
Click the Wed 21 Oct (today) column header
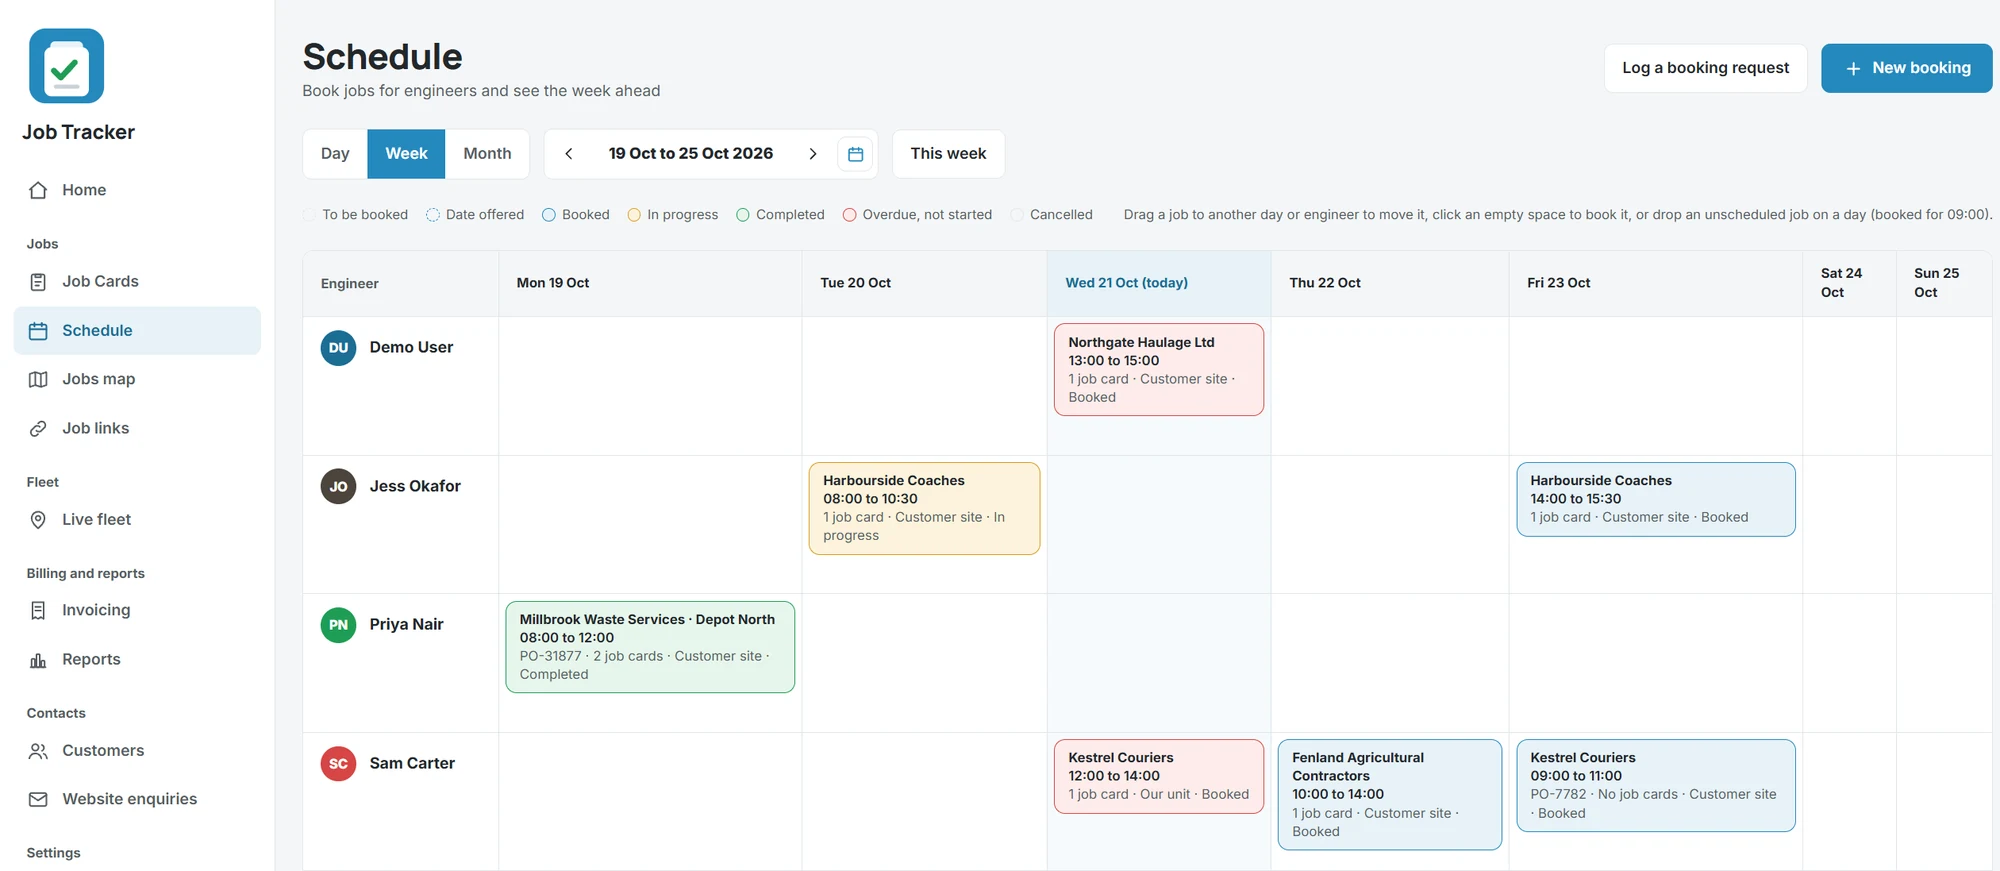pyautogui.click(x=1159, y=283)
